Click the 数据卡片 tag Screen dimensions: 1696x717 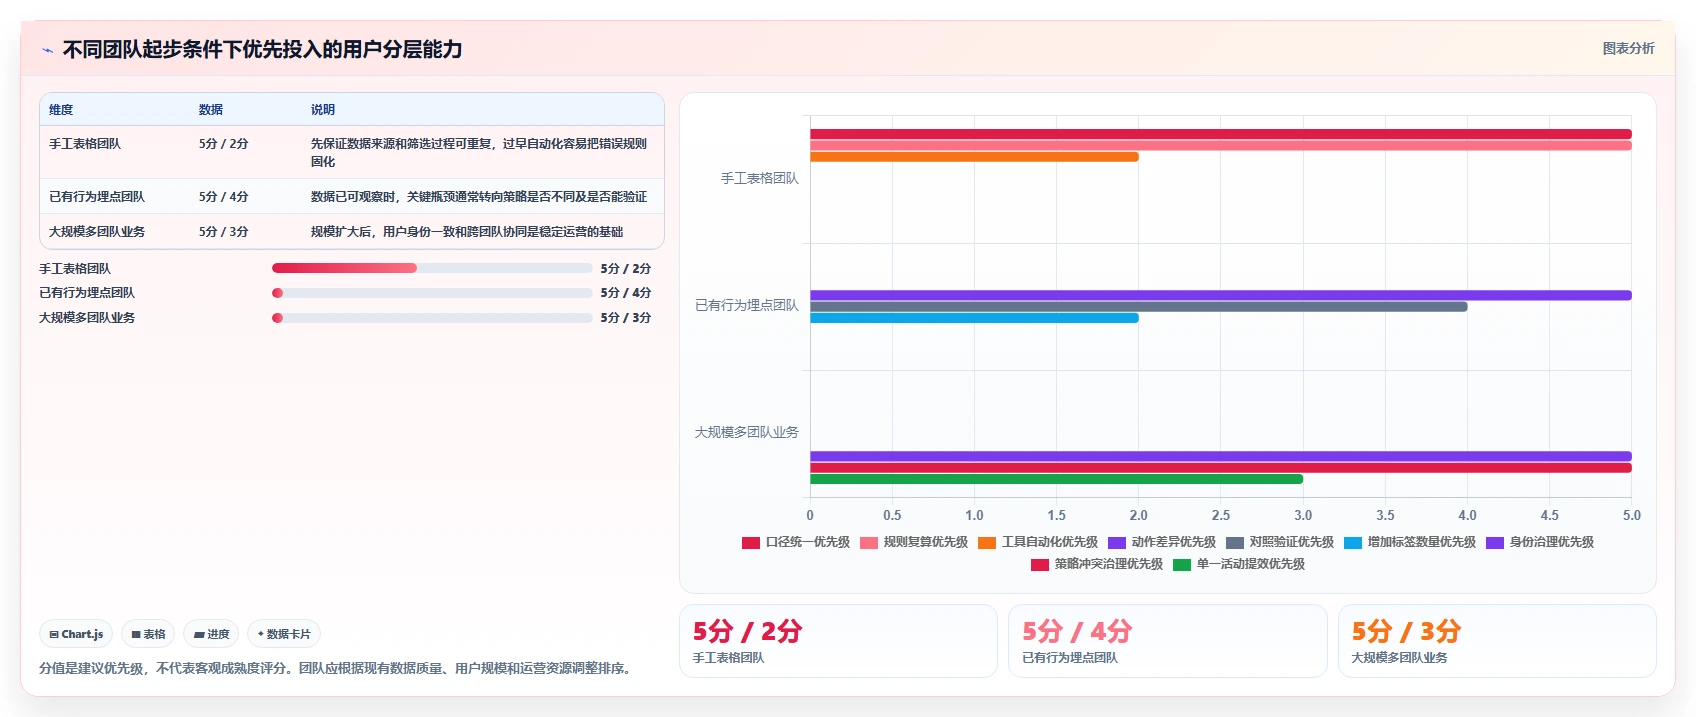point(284,634)
